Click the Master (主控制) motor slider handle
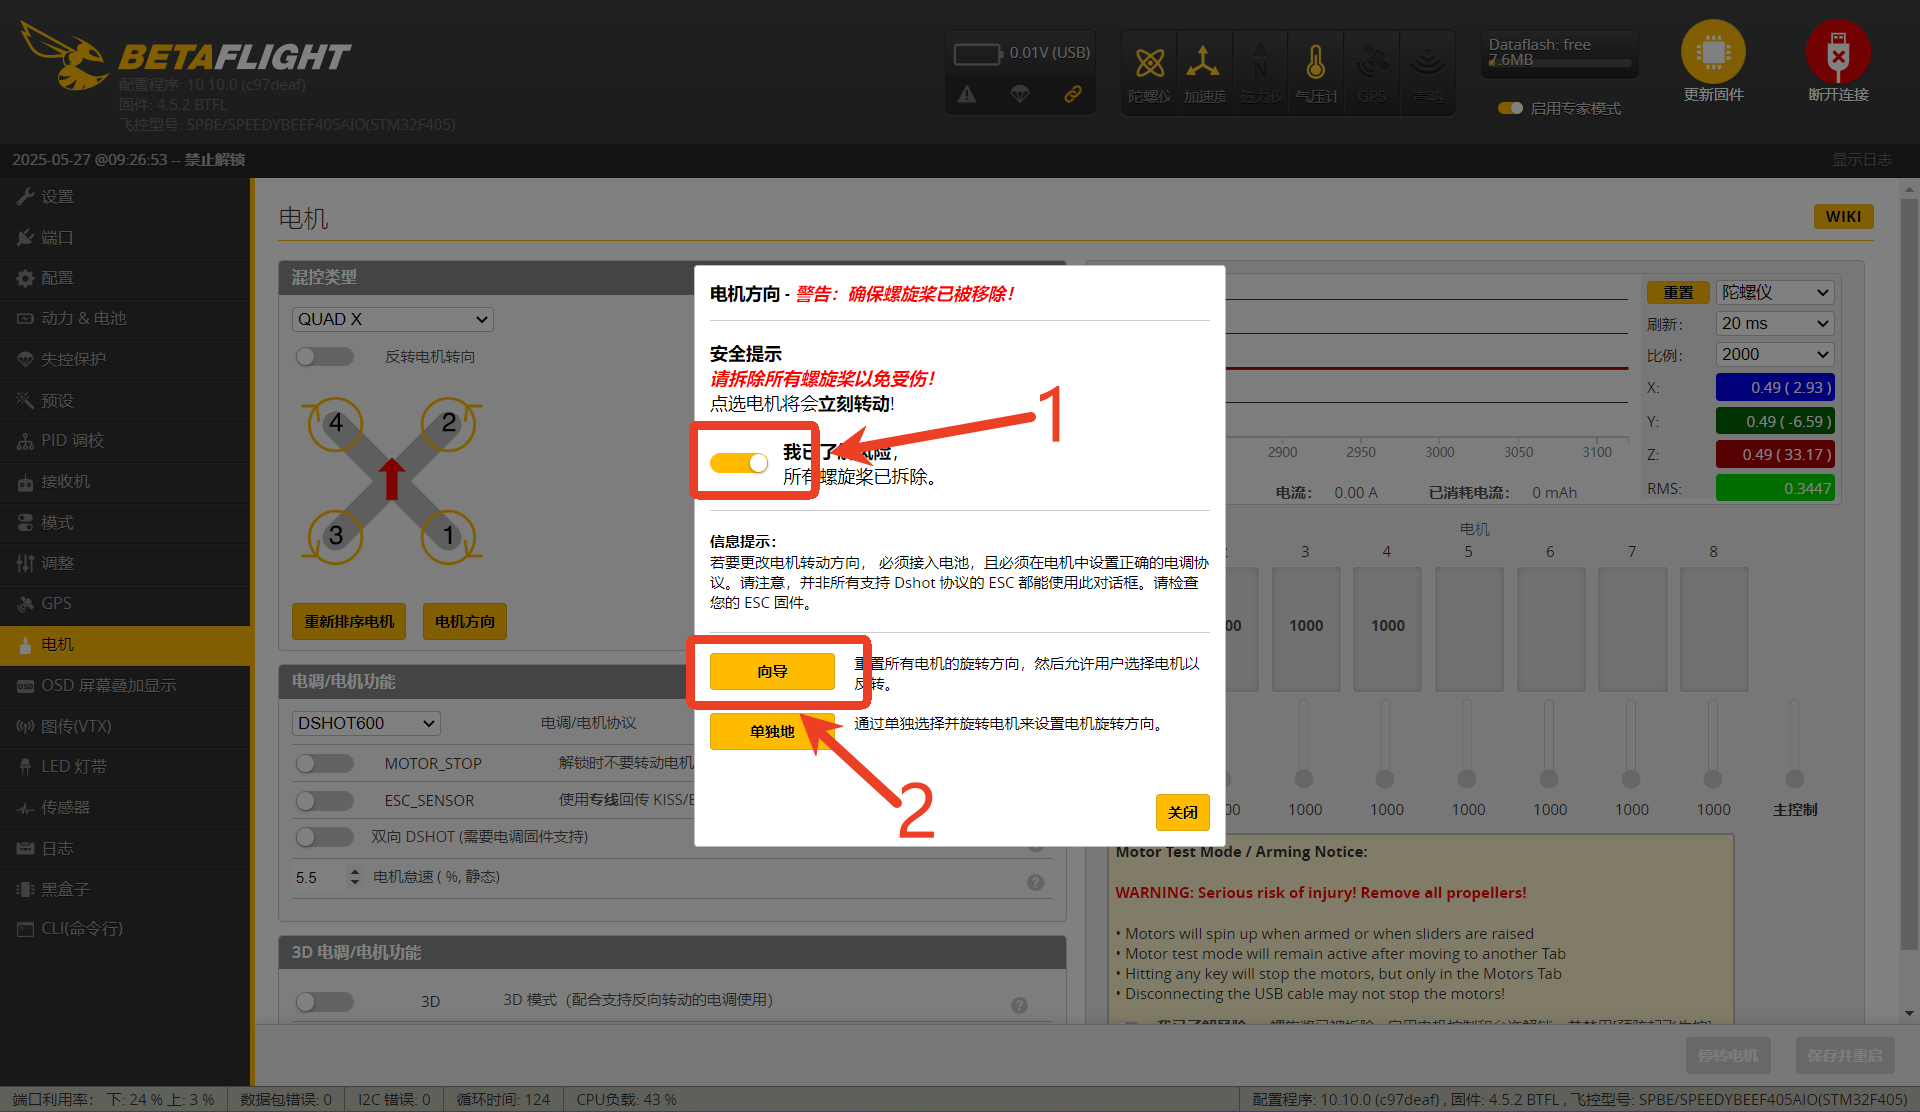This screenshot has height=1112, width=1920. point(1795,778)
